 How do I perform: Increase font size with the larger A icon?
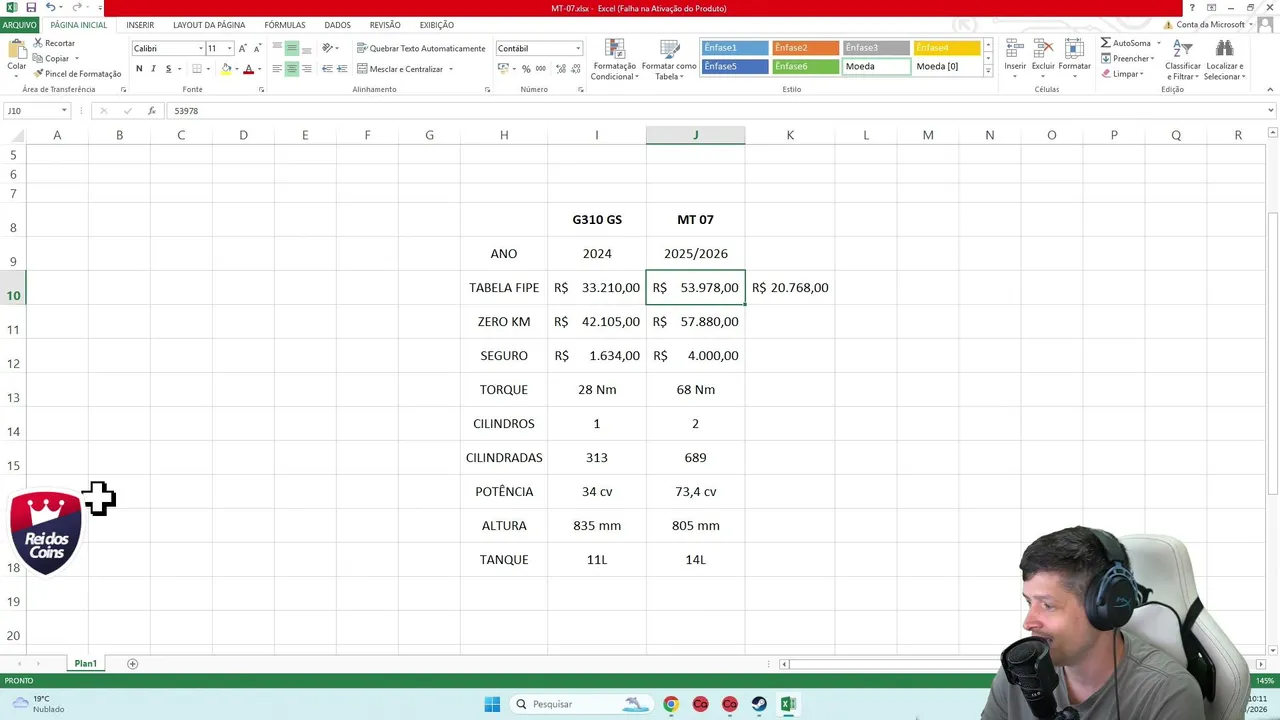(242, 48)
